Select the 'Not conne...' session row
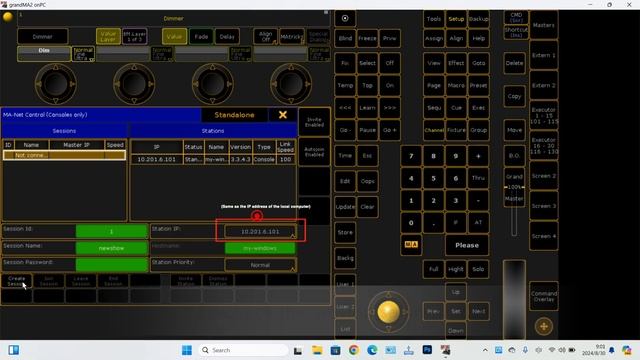640x360 pixels. [x=64, y=156]
